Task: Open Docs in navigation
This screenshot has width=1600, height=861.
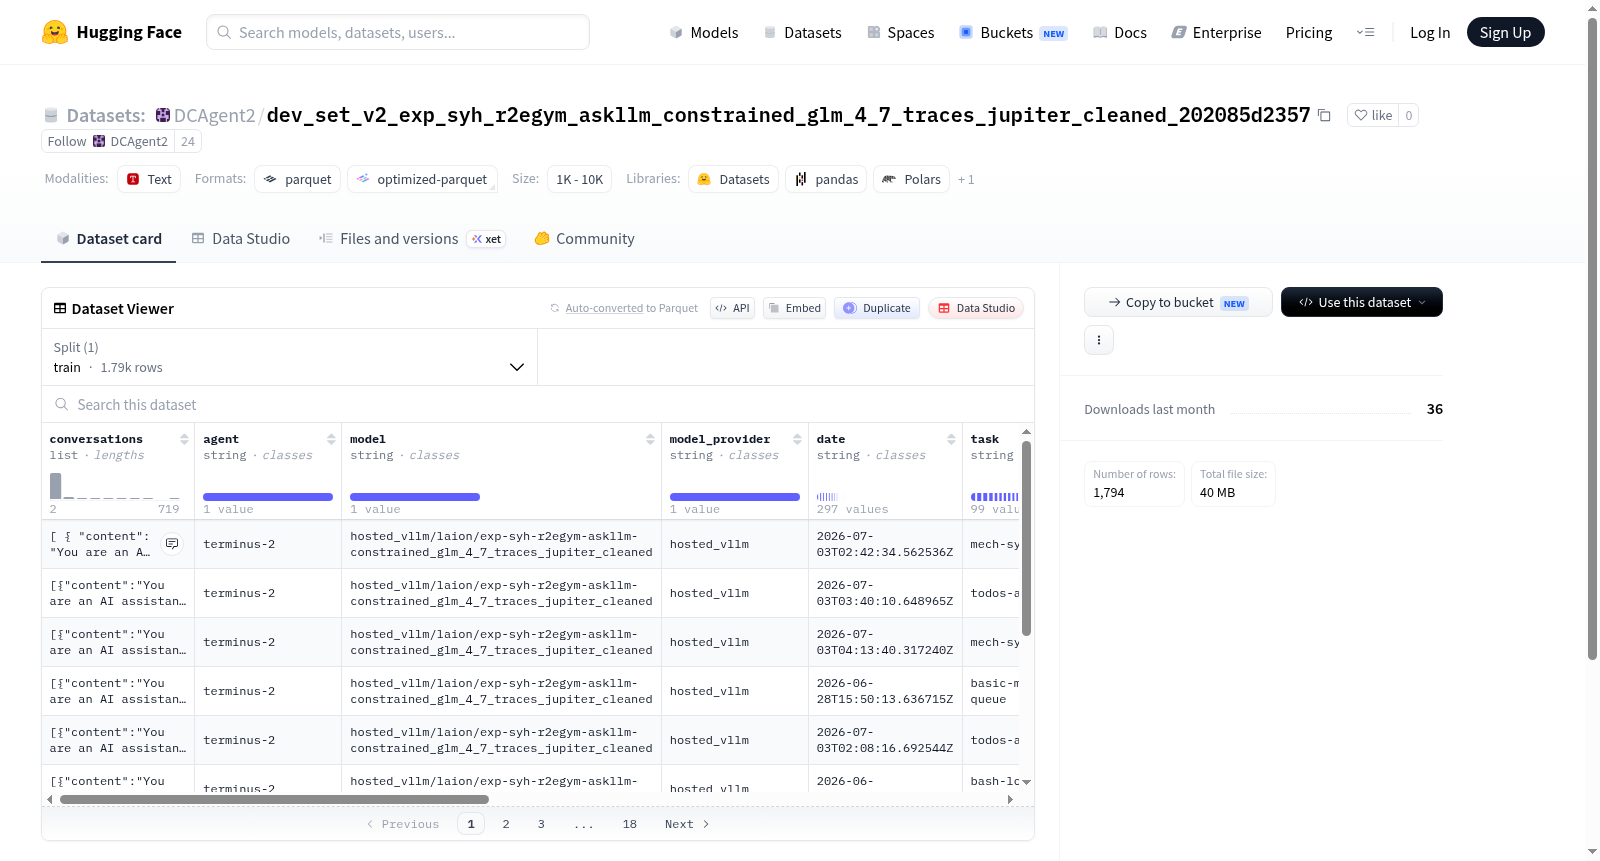Action: point(1120,32)
